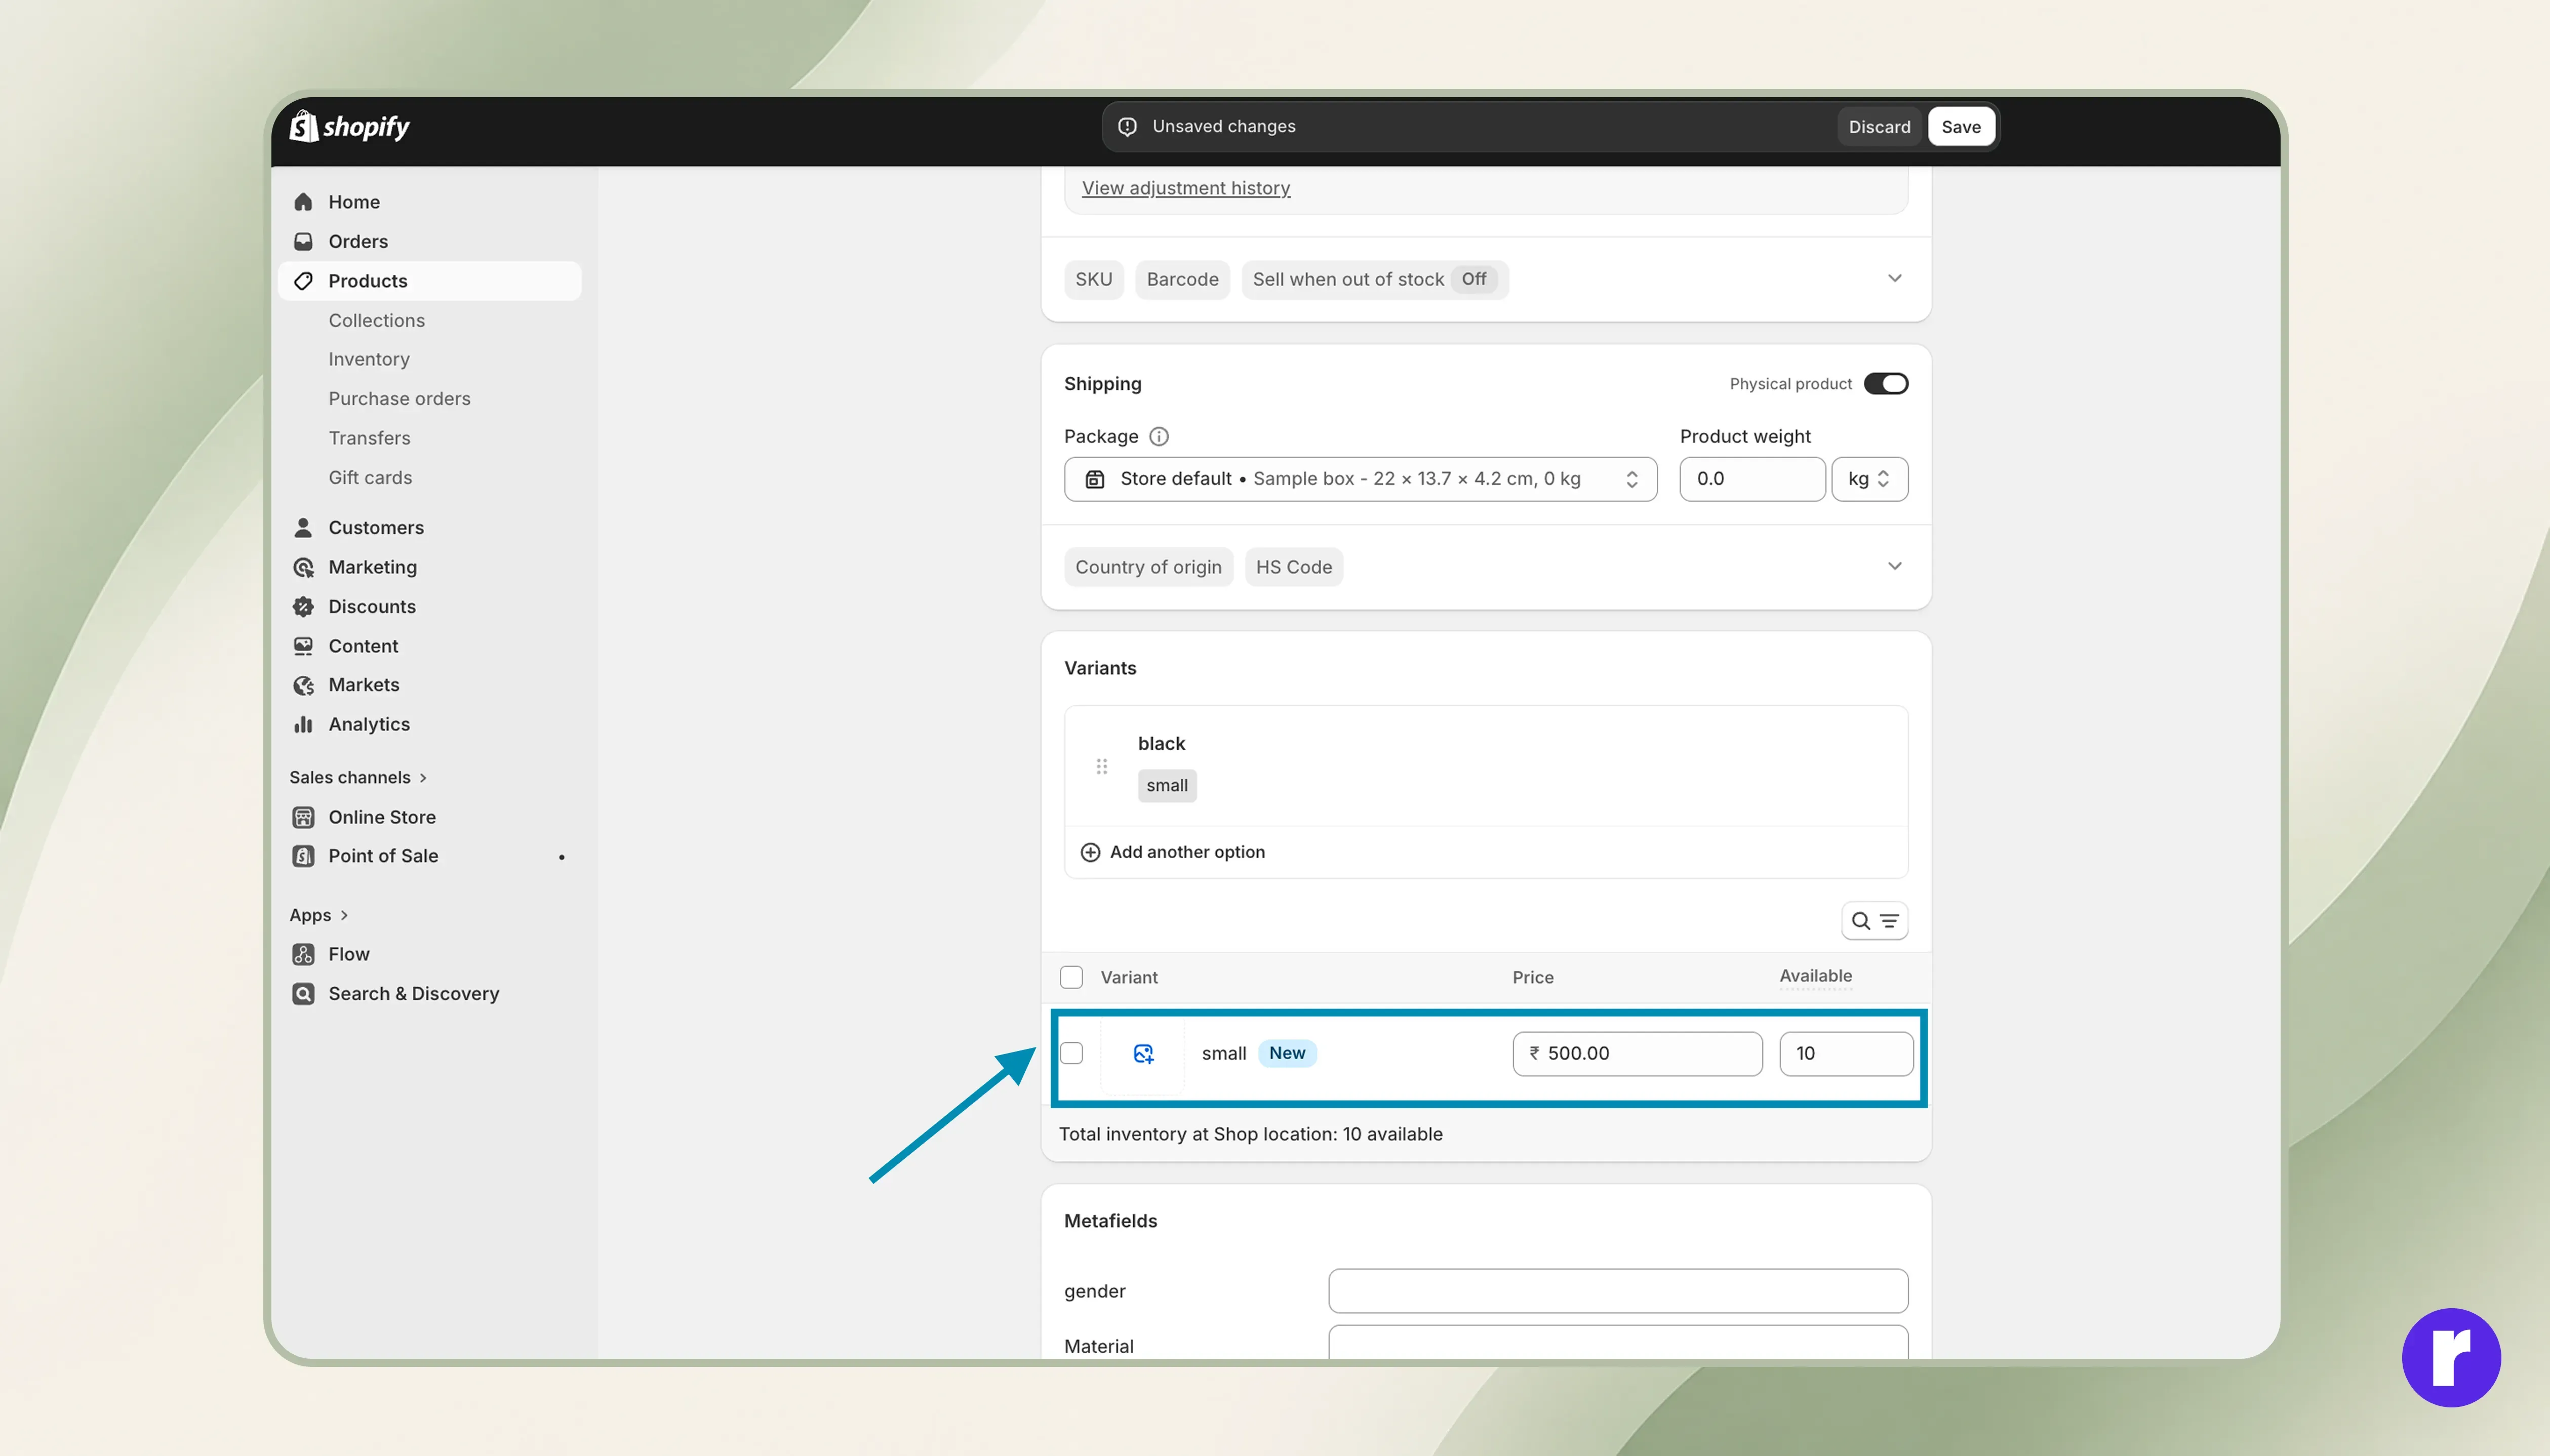
Task: Open the Flow app icon
Action: coord(303,954)
